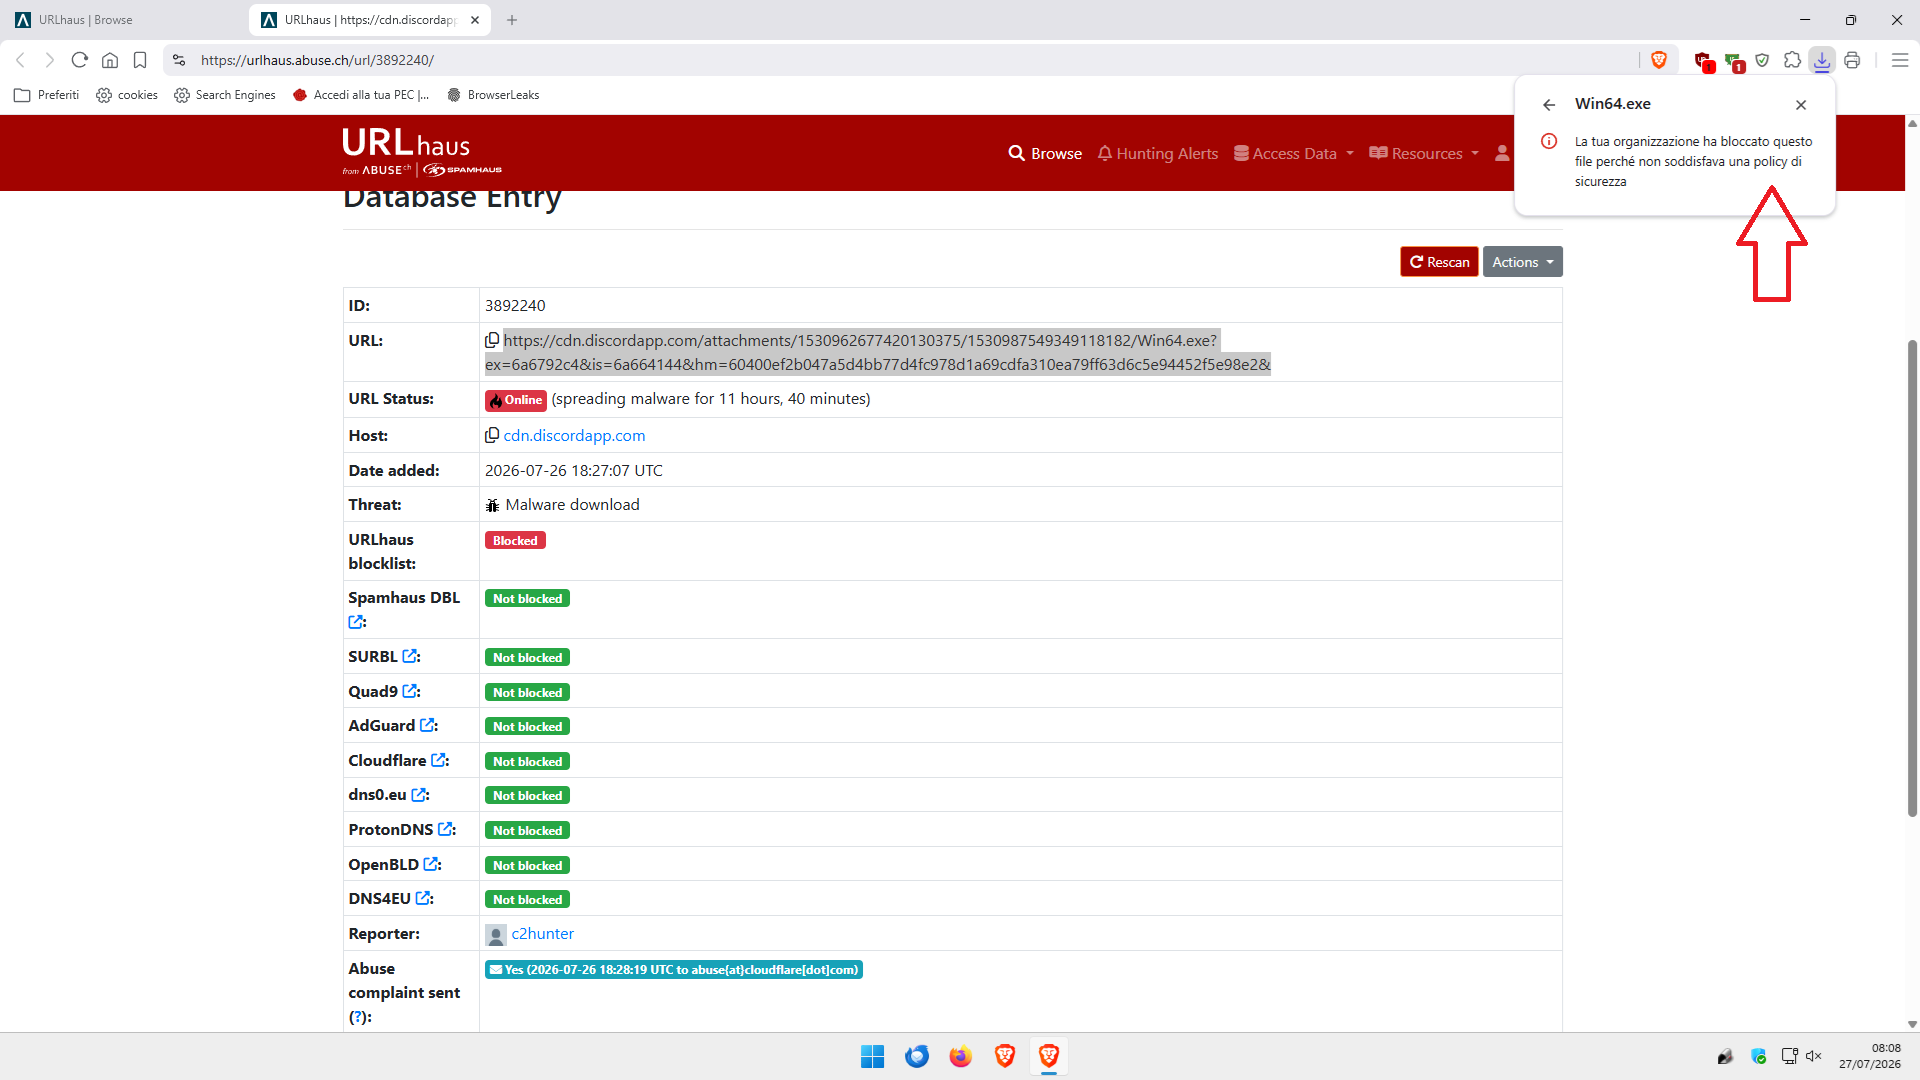Click the "Win64.exe" title in the download popup

point(1613,104)
